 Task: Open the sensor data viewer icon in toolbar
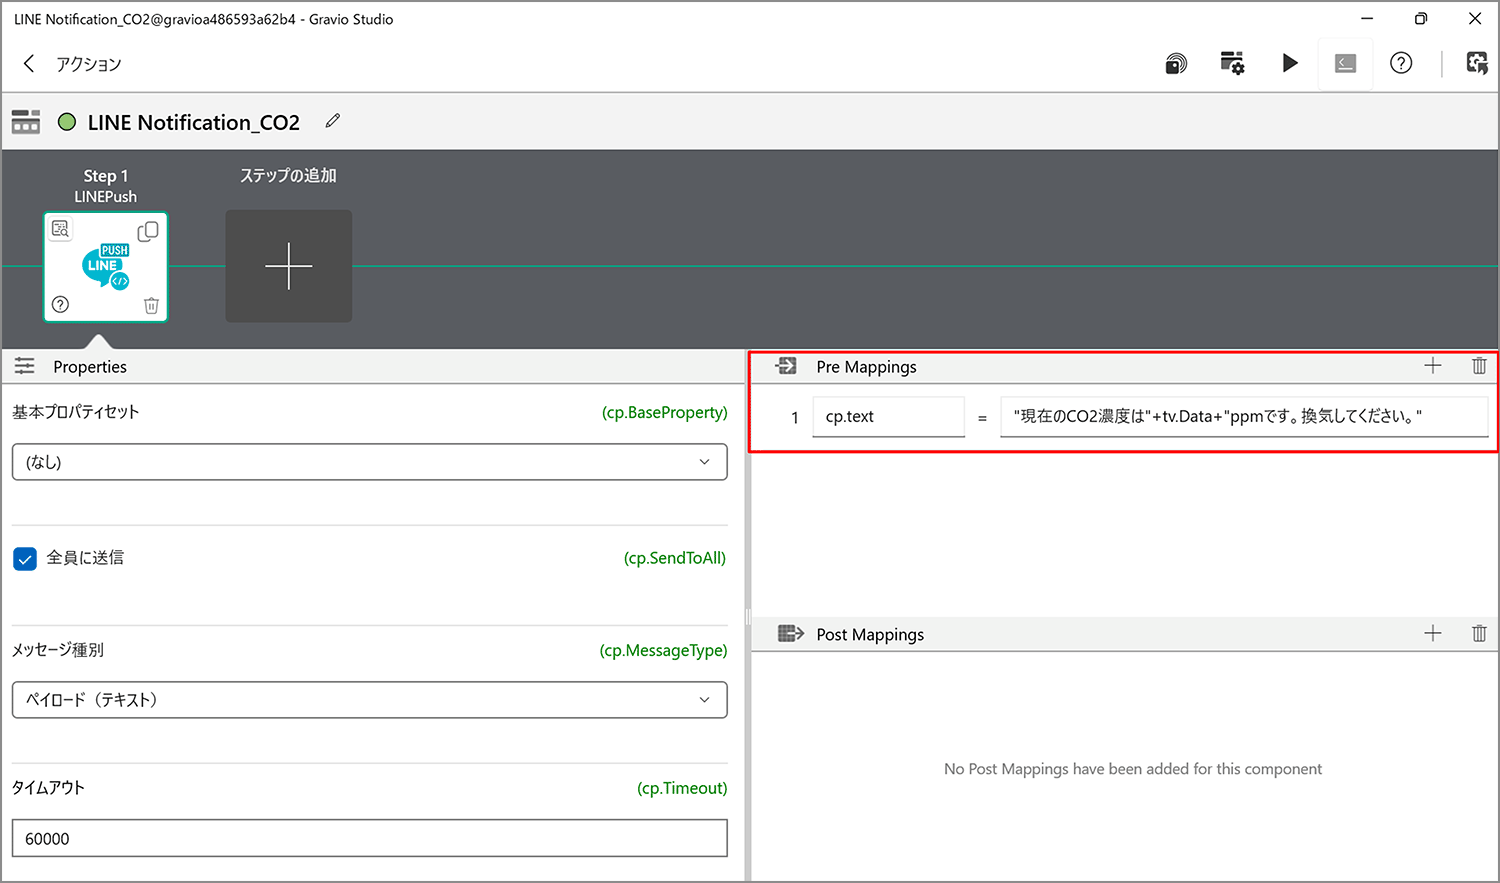point(1176,64)
